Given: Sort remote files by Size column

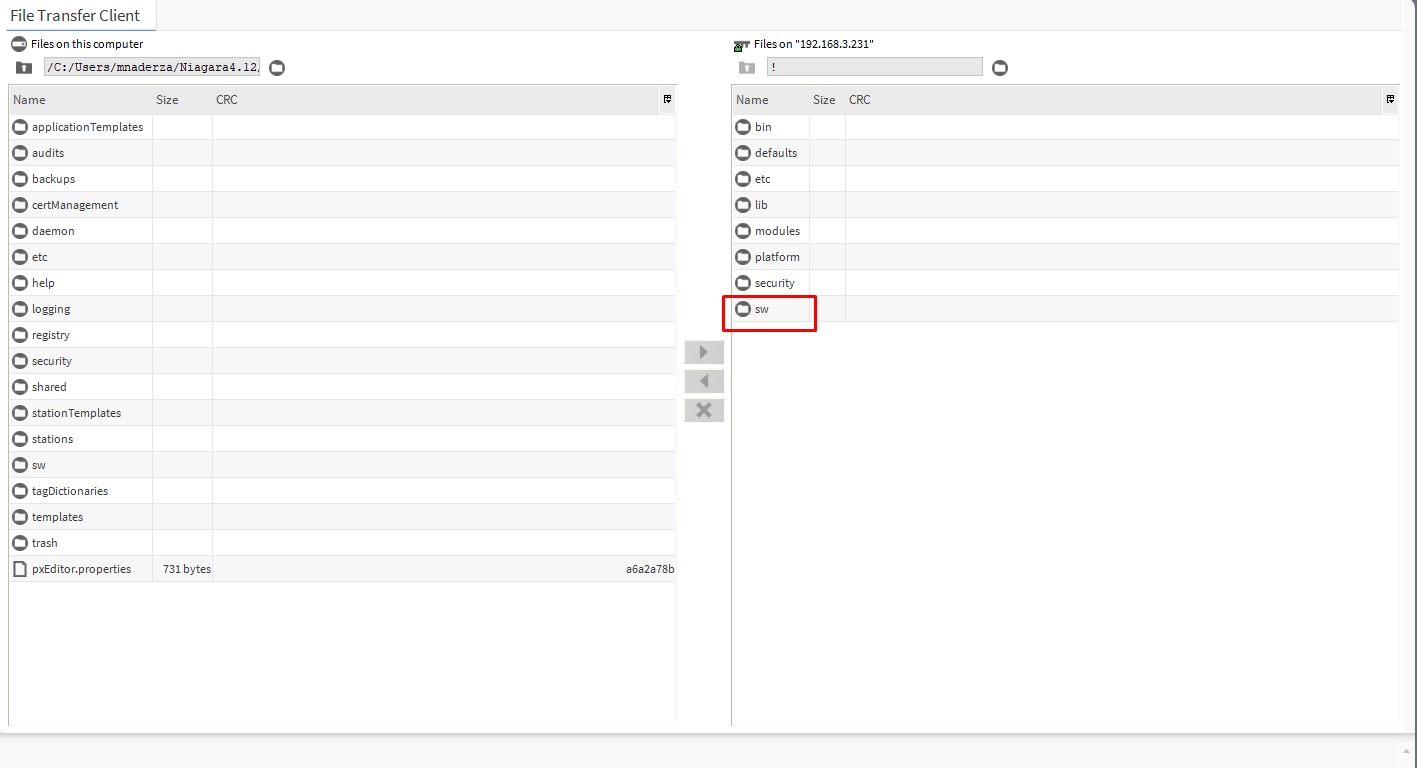Looking at the screenshot, I should coord(824,100).
